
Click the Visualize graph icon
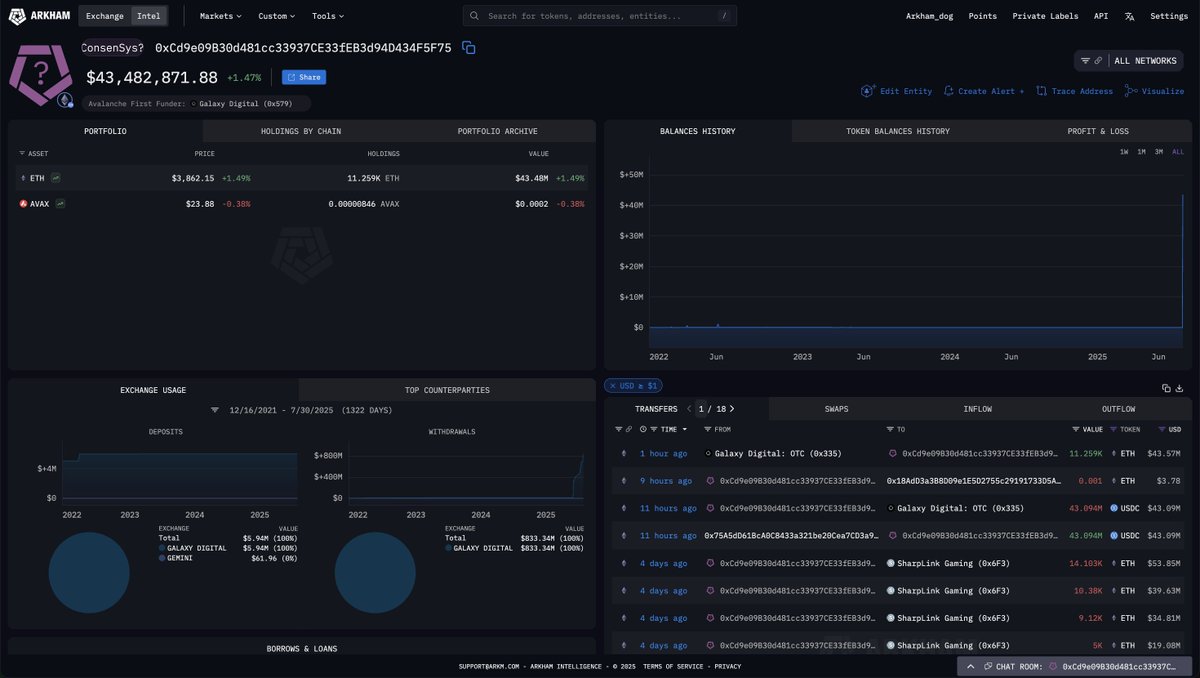coord(1131,91)
